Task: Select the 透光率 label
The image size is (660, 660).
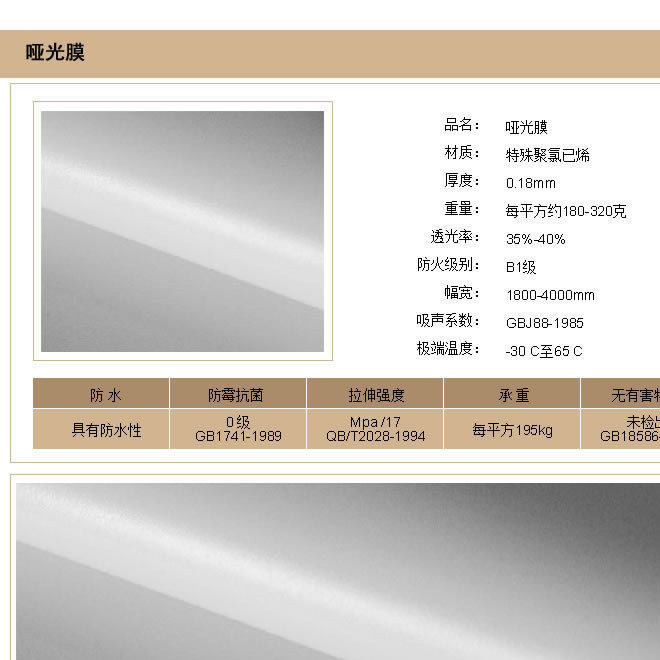Action: coord(455,237)
